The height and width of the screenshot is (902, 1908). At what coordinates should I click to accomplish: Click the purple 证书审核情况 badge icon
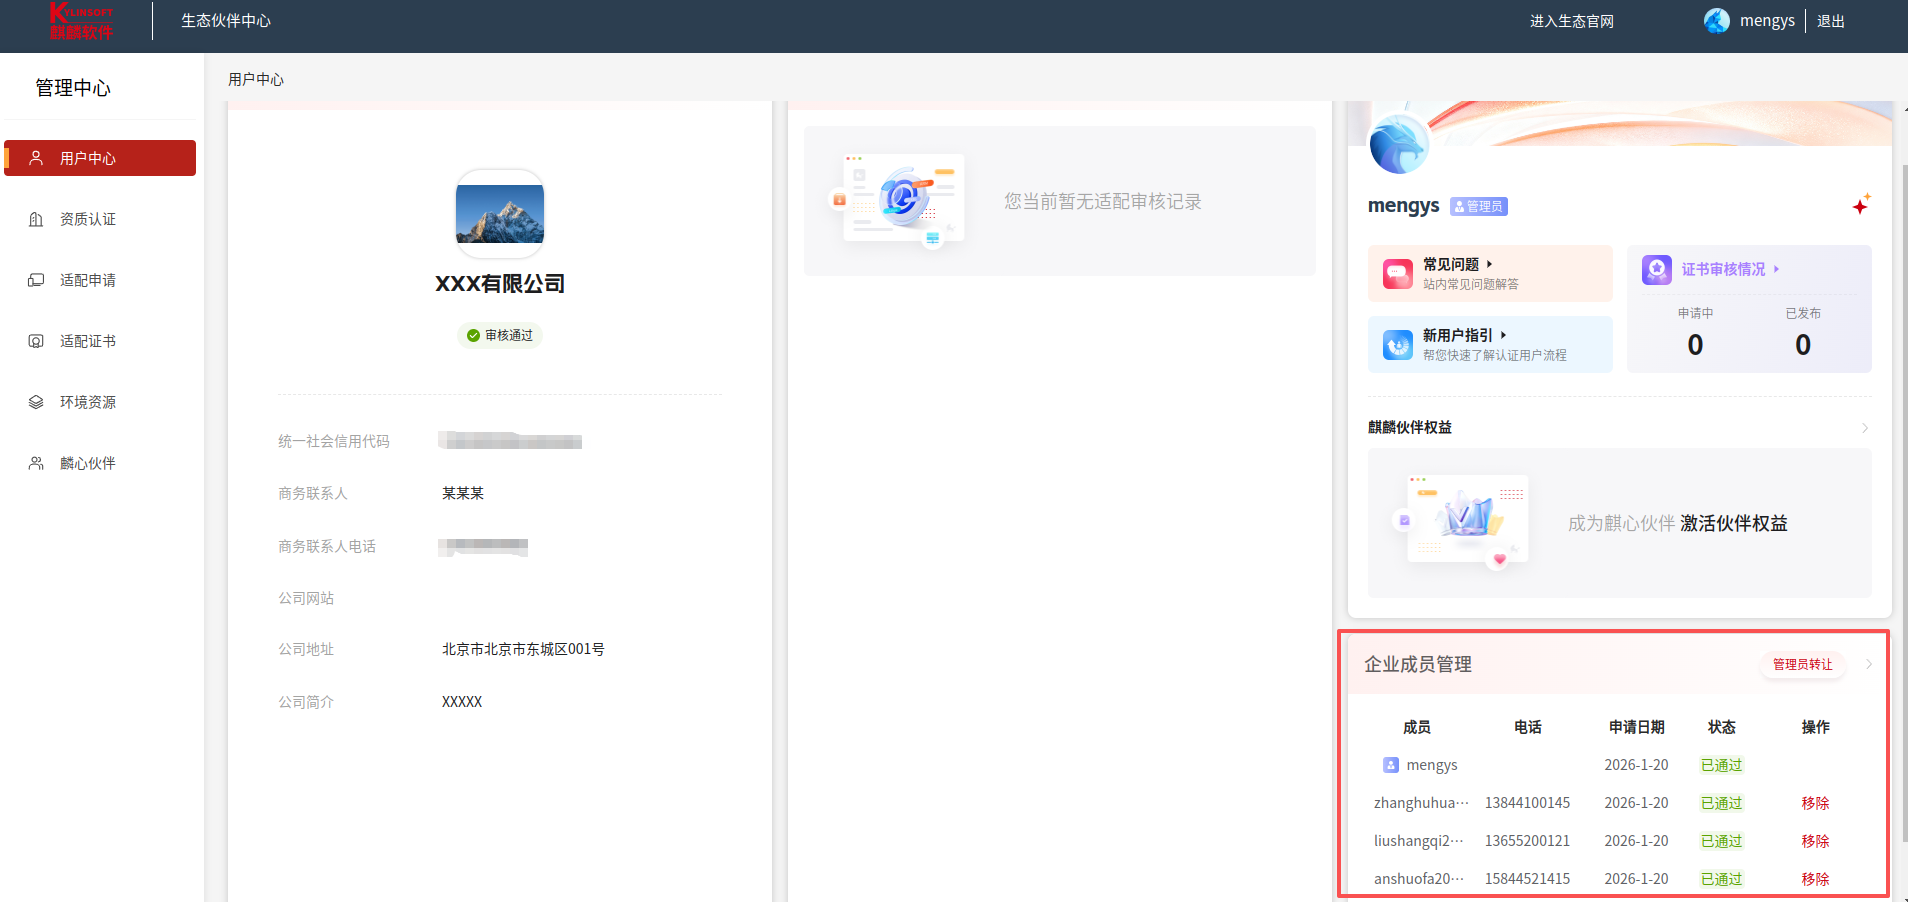click(1657, 269)
